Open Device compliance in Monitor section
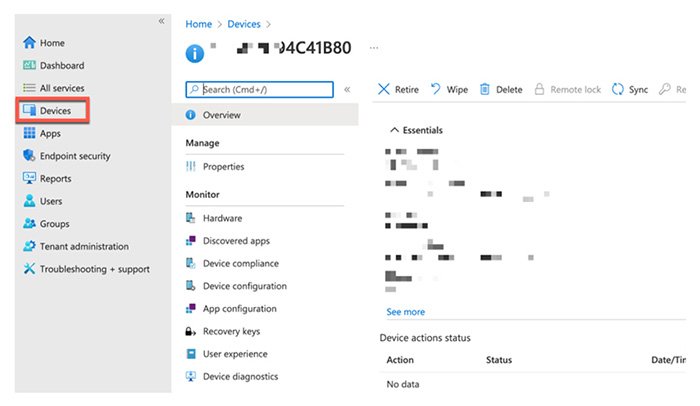Screen dimensions: 700x406 (x=240, y=263)
